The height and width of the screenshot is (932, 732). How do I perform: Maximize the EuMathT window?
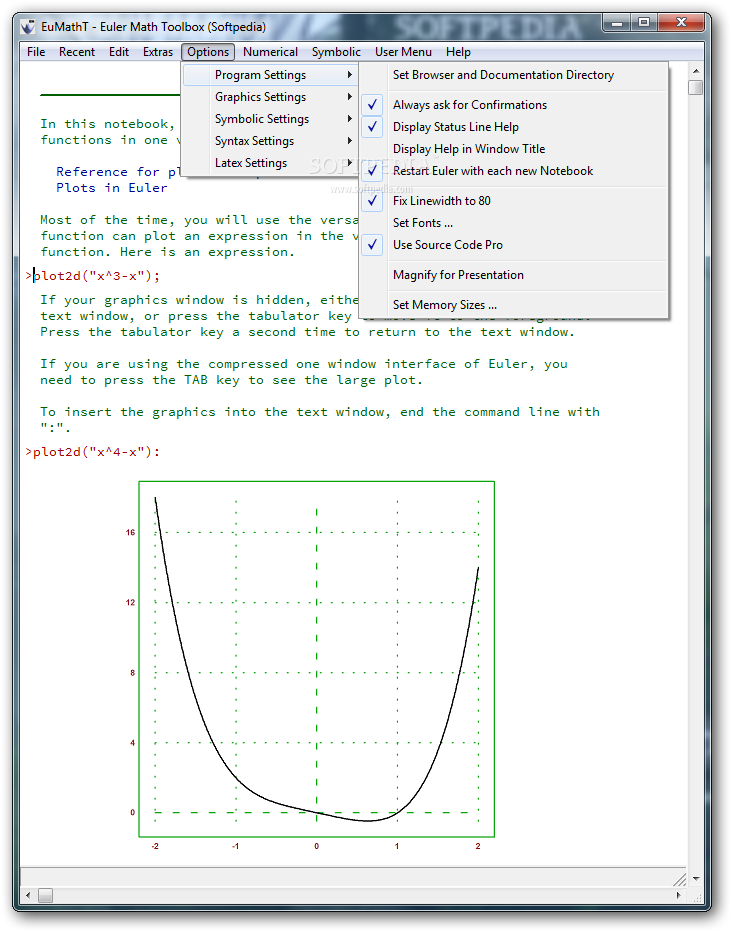644,23
